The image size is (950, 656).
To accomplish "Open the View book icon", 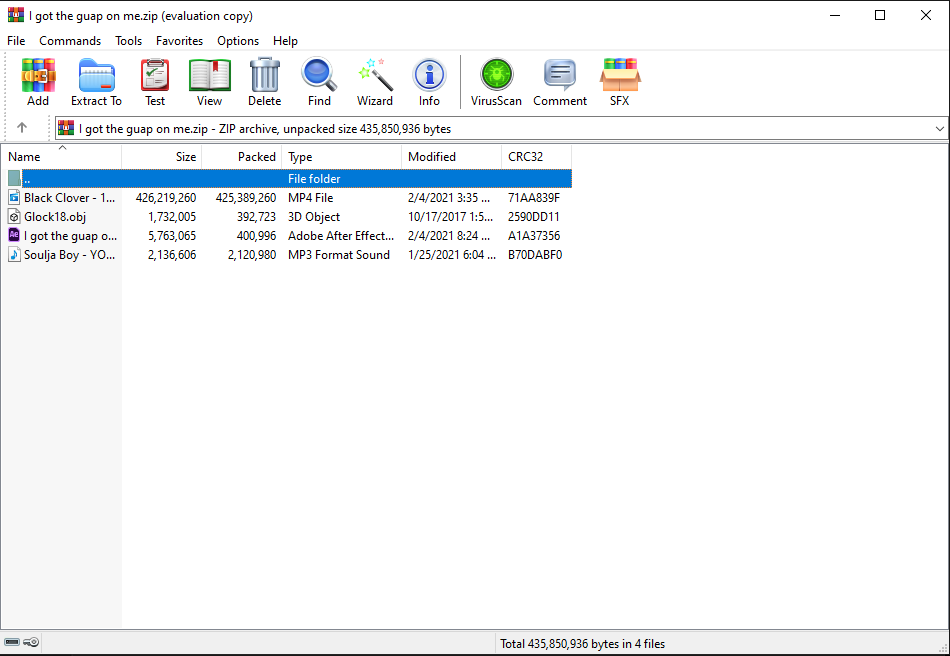I will pyautogui.click(x=210, y=75).
